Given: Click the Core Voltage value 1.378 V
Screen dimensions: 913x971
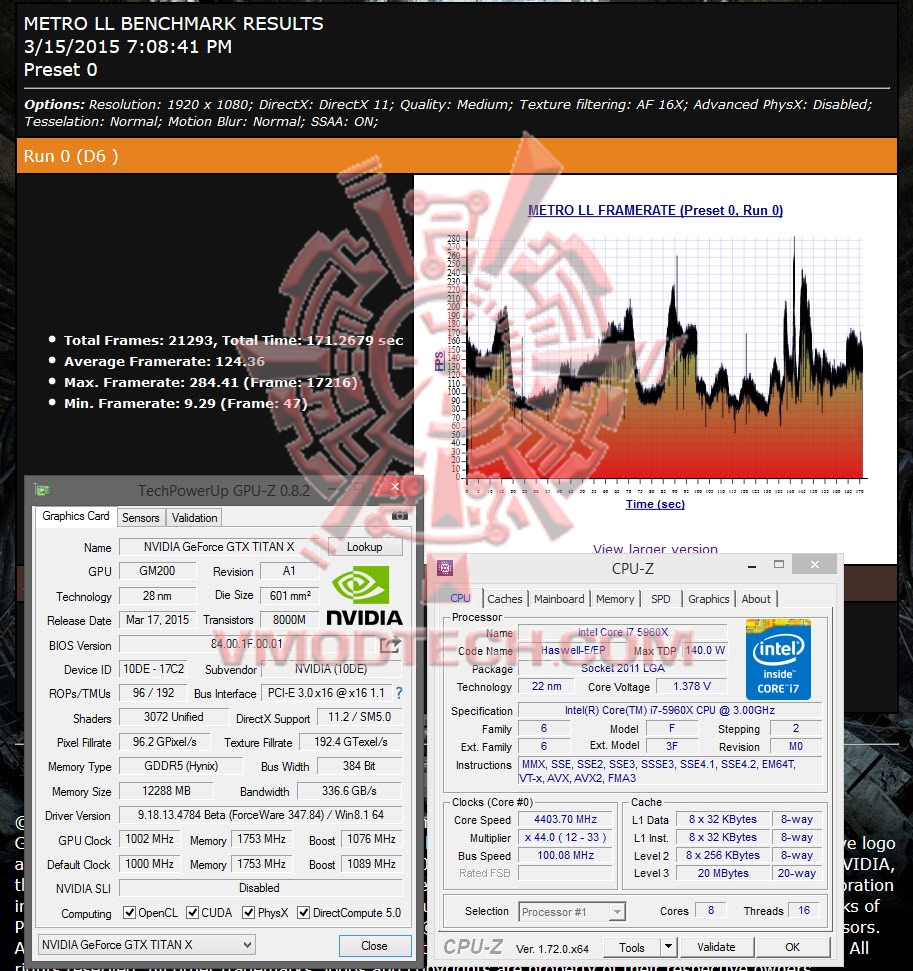Looking at the screenshot, I should 692,686.
